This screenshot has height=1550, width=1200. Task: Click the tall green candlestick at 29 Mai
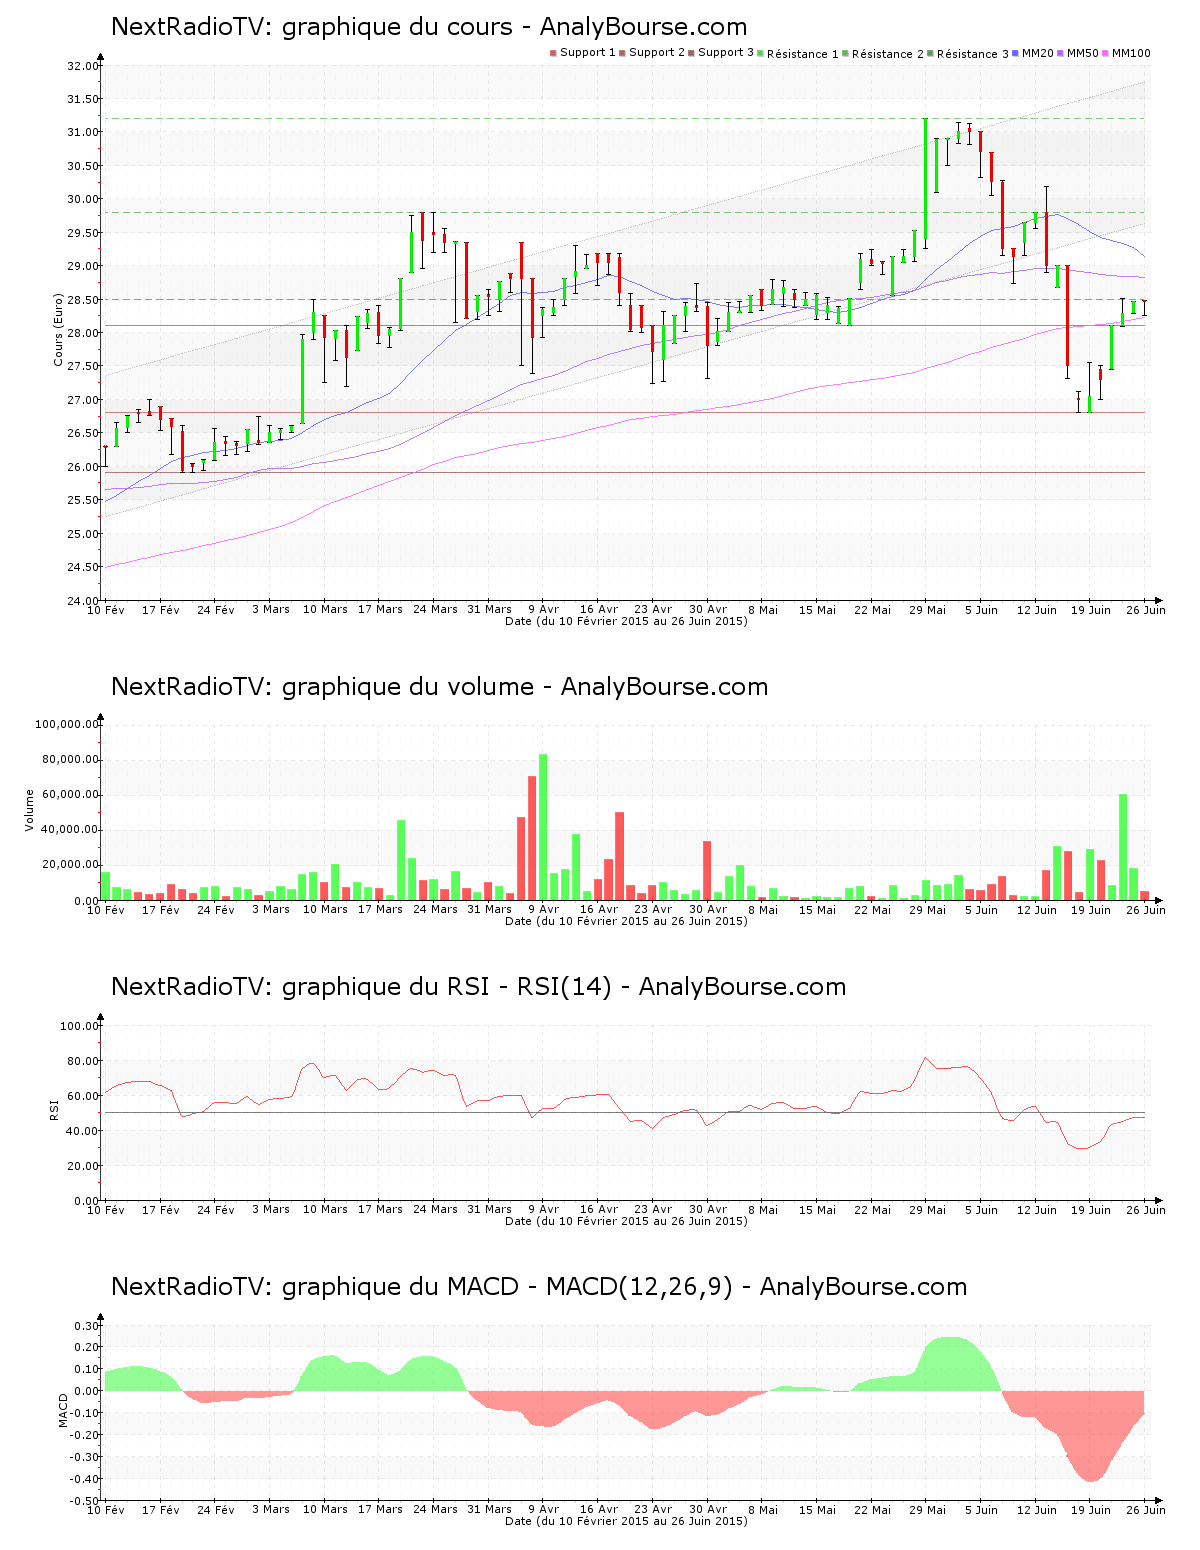(x=925, y=183)
